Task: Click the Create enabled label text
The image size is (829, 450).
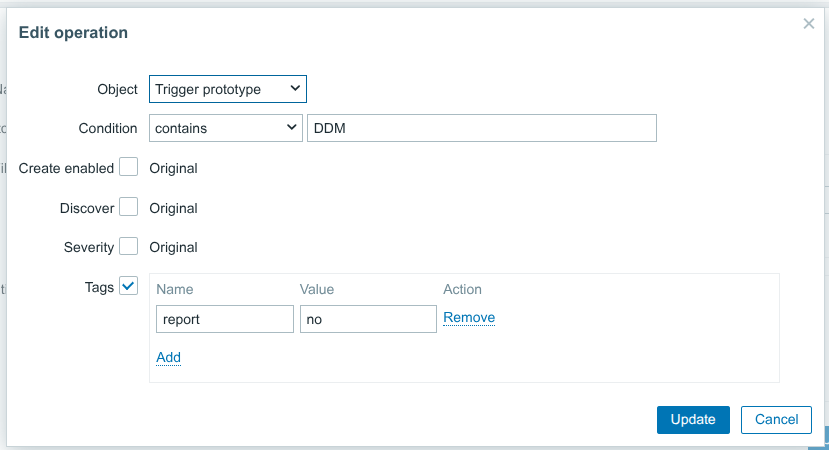Action: pyautogui.click(x=66, y=168)
